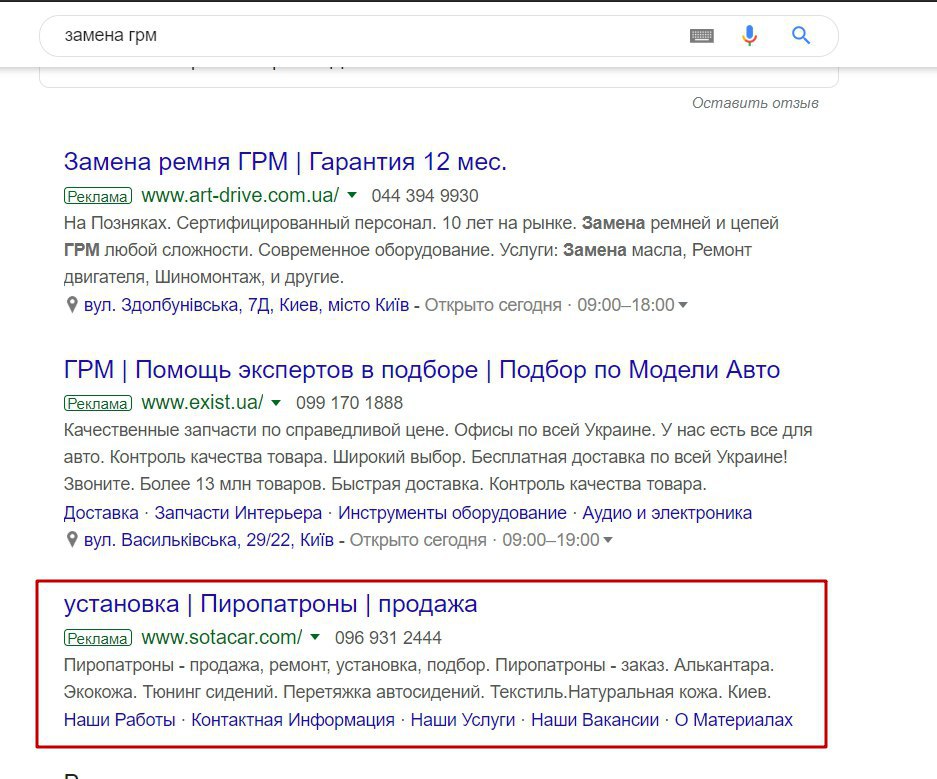Viewport: 937px width, 779px height.
Task: Open 'Контактная Информация' sitelink
Action: tap(293, 720)
